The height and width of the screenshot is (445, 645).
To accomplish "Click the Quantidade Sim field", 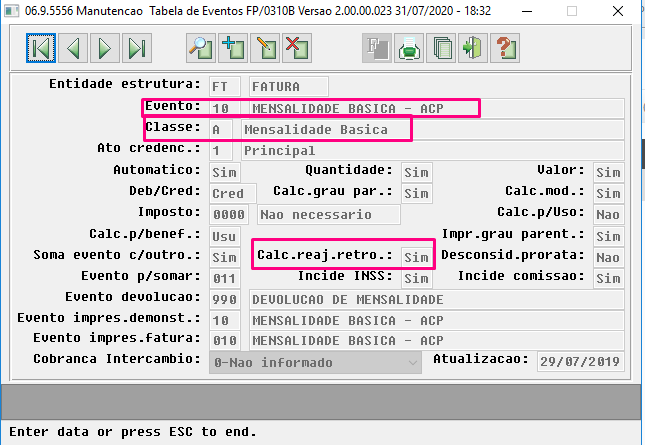I will click(x=417, y=172).
